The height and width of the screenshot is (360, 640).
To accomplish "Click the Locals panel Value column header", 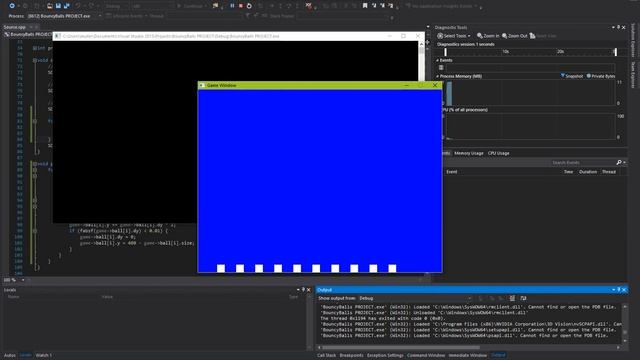I will point(107,297).
